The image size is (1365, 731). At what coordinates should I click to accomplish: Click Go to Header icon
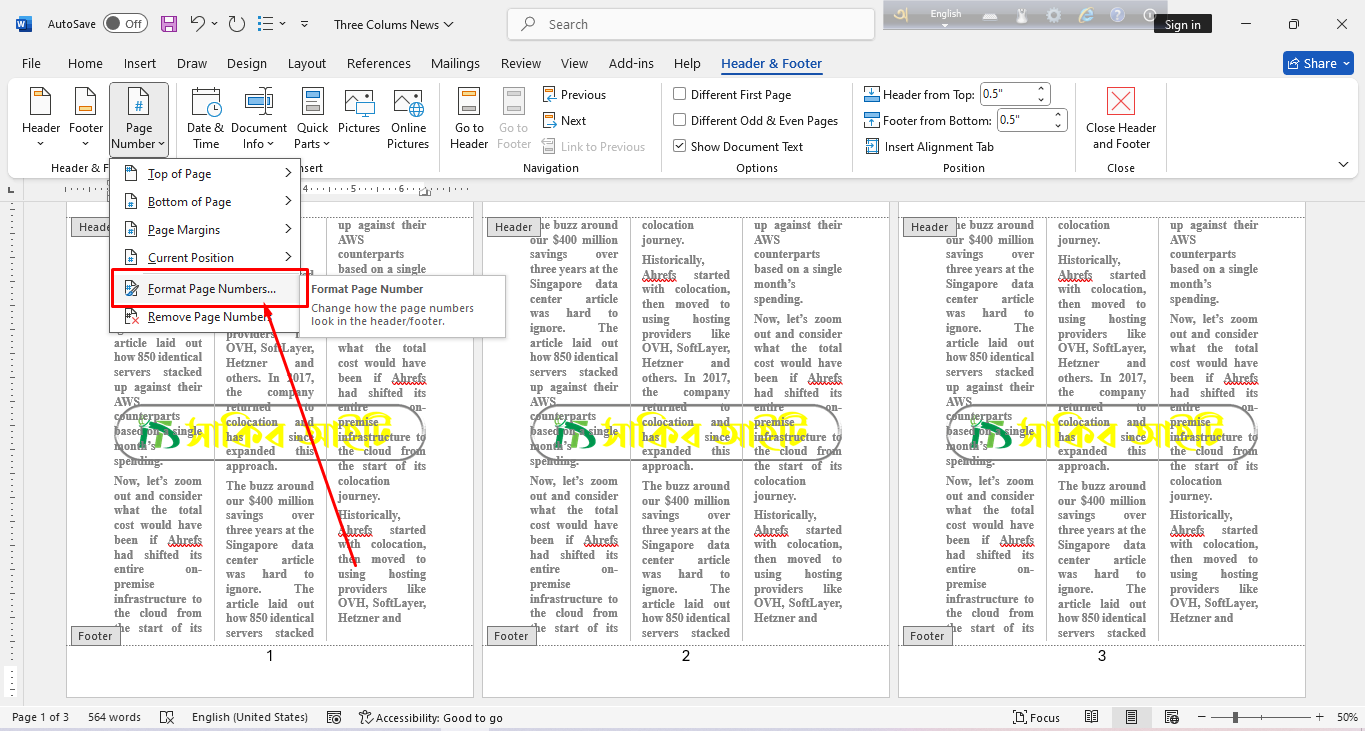469,104
